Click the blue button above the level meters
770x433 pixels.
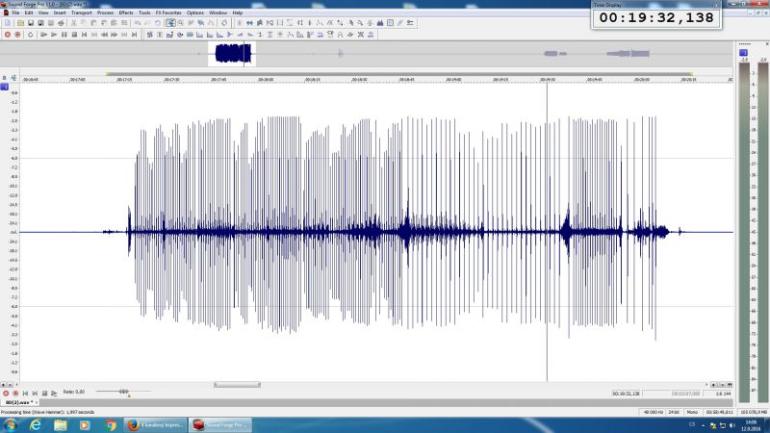tap(743, 53)
